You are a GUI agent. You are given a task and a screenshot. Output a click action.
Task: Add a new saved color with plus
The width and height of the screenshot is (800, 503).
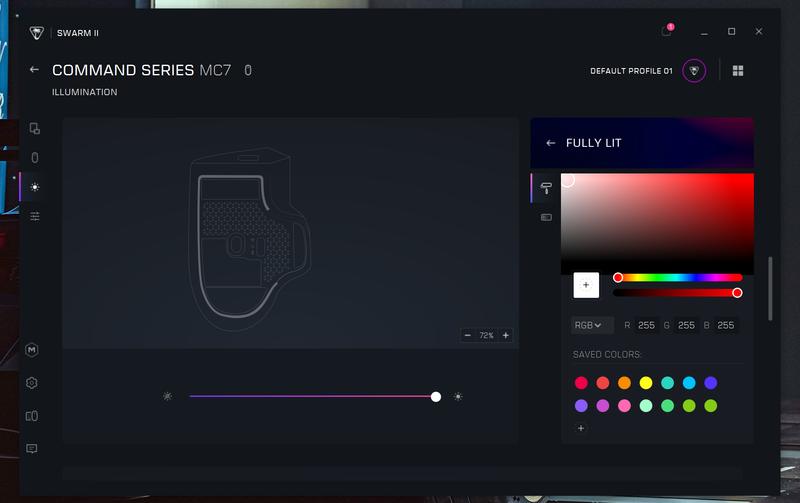(x=581, y=428)
